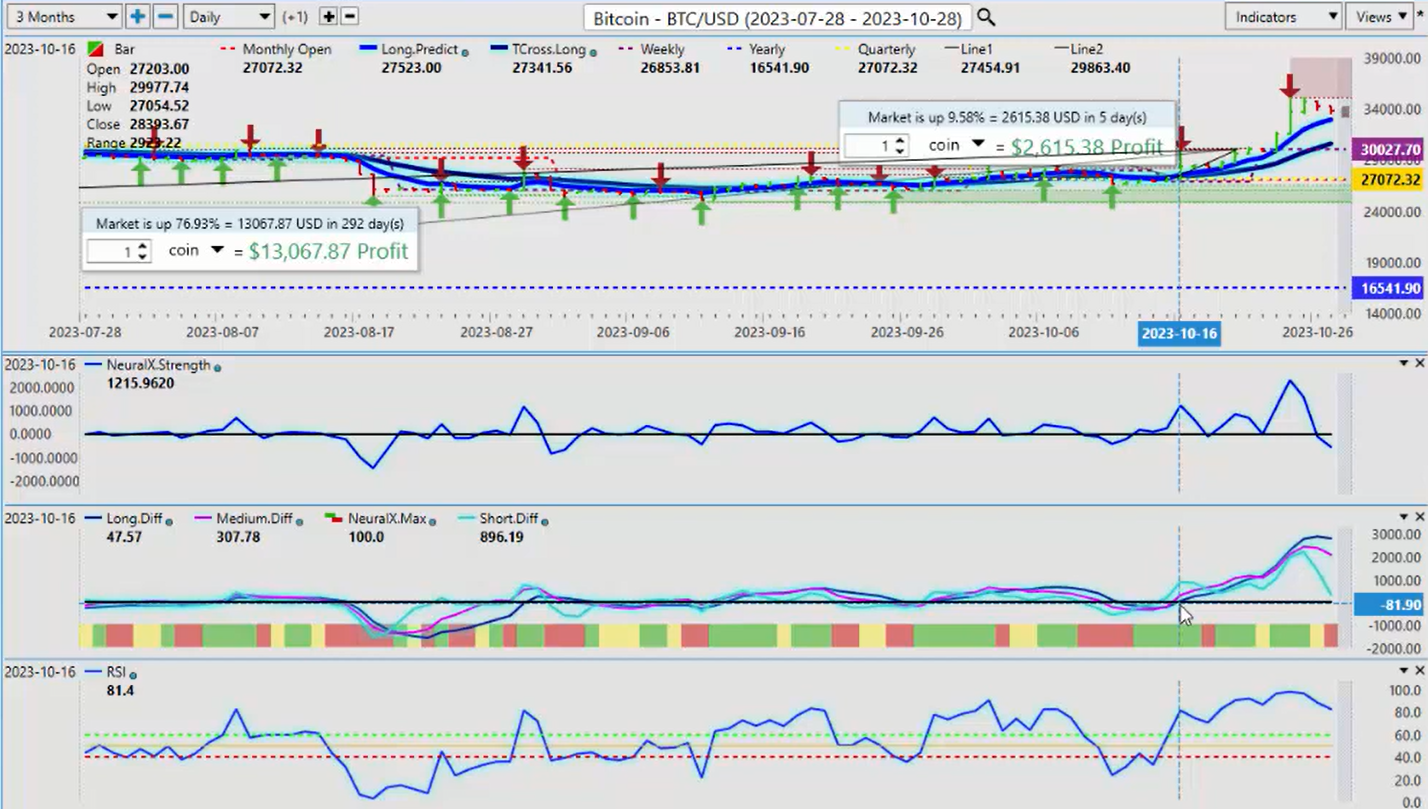
Task: Click the Bar Open value 27203.00
Action: click(x=158, y=69)
